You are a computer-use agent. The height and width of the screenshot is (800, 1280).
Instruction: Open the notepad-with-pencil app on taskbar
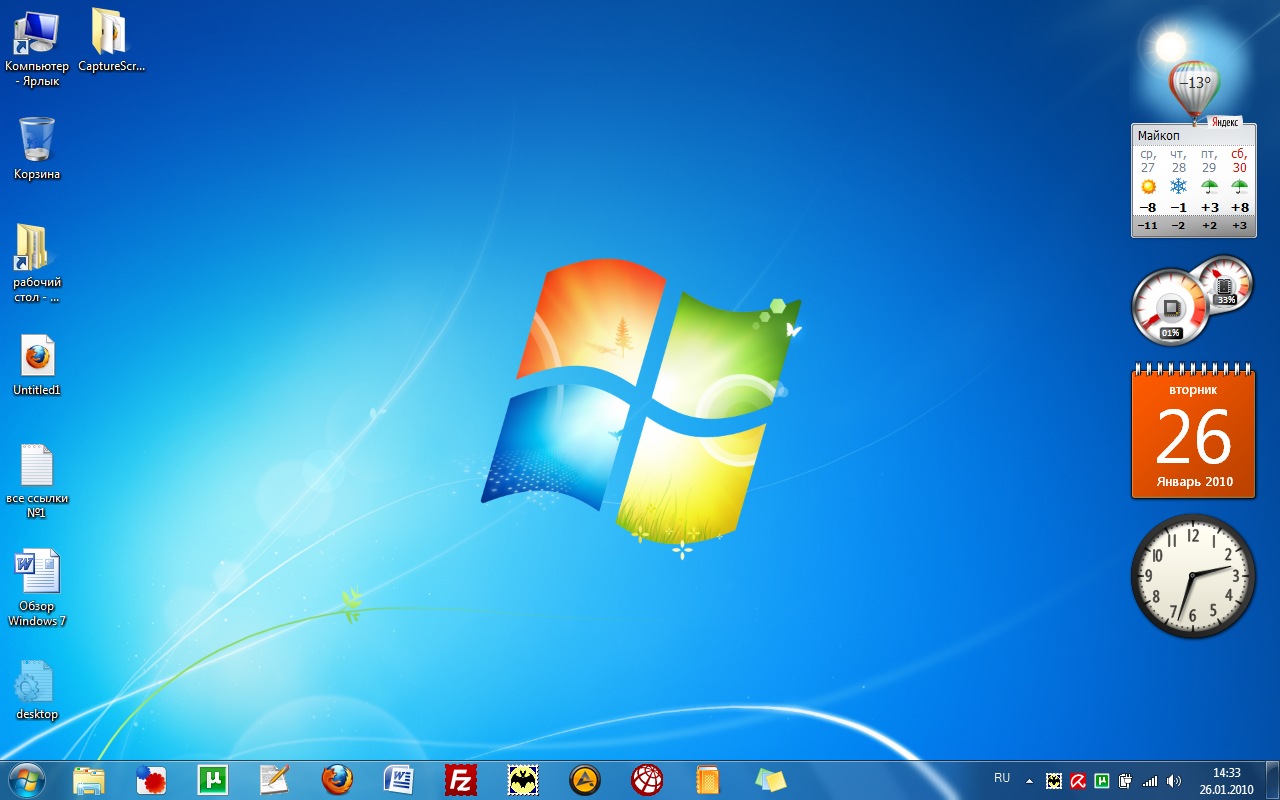click(x=274, y=780)
